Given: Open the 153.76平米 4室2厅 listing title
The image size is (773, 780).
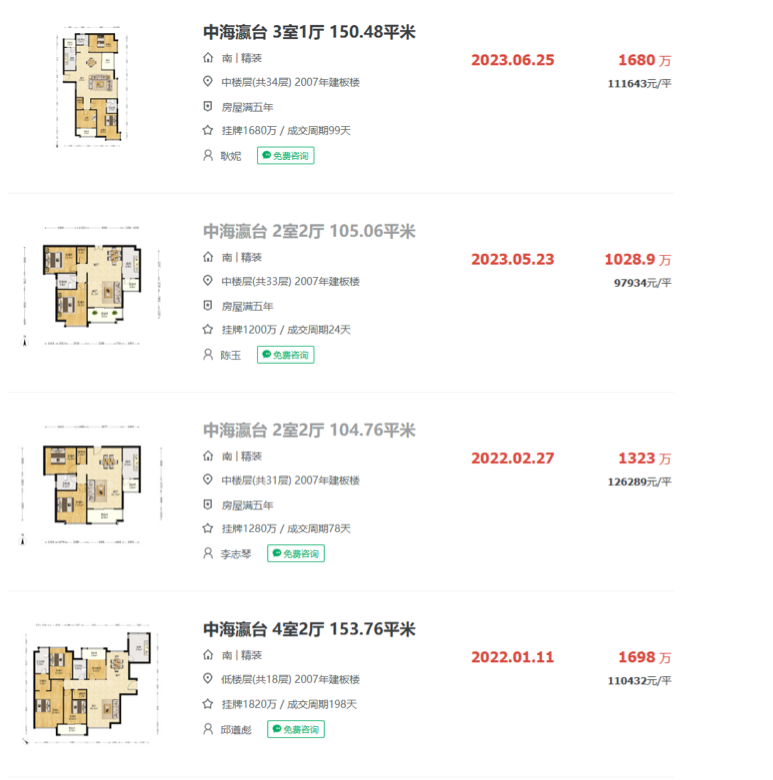Looking at the screenshot, I should [309, 630].
